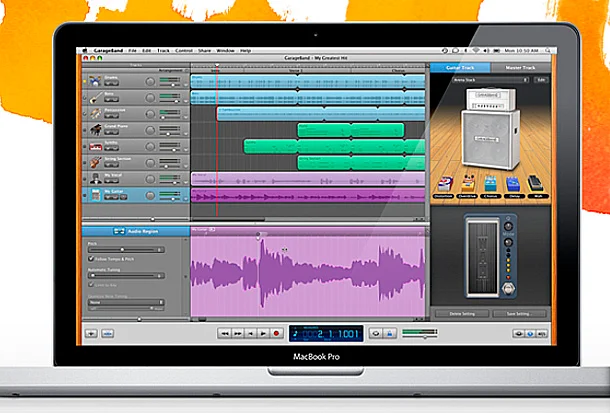
Task: Switch to the Guitar Track tab
Action: [x=460, y=68]
